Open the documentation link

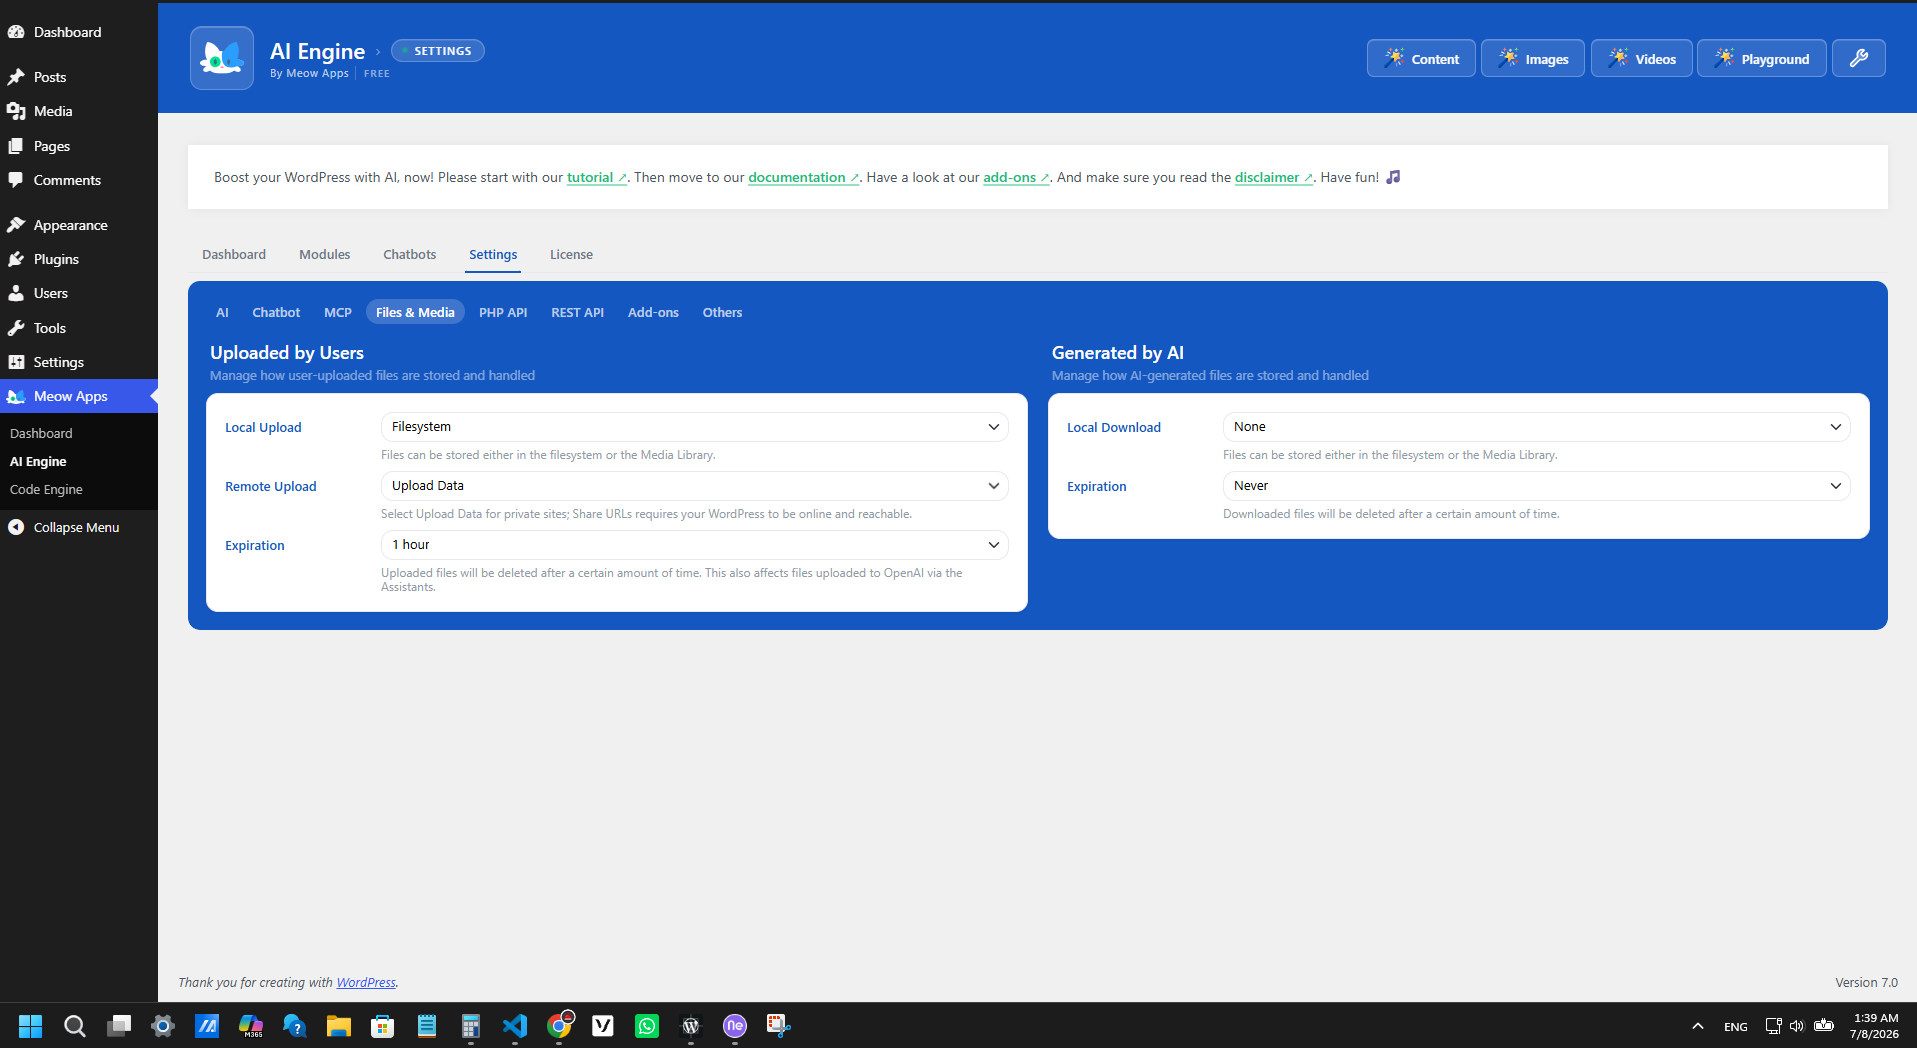tap(803, 178)
